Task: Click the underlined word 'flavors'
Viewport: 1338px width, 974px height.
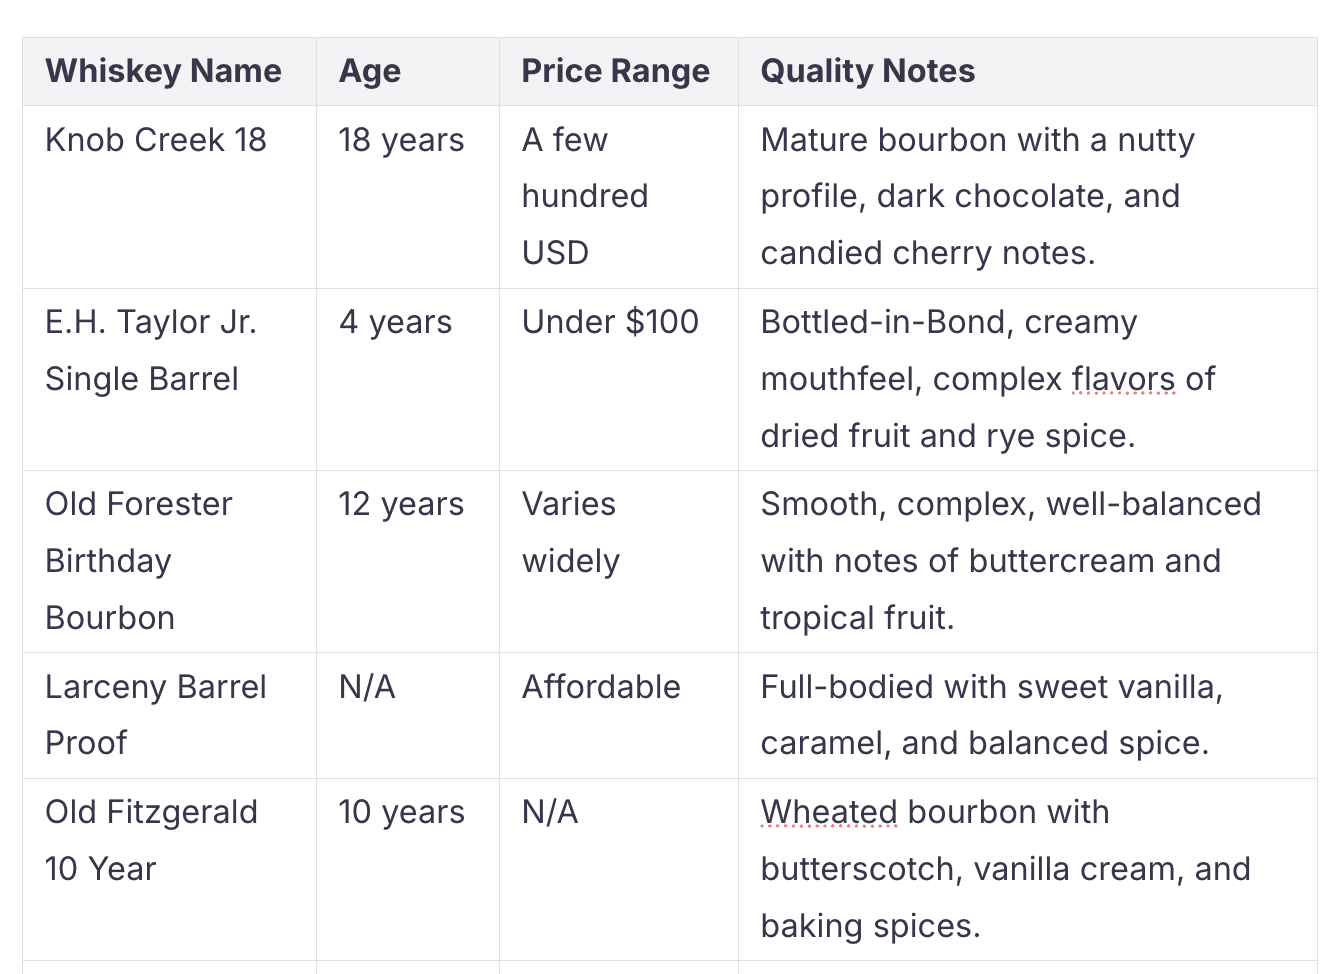Action: (x=1123, y=379)
